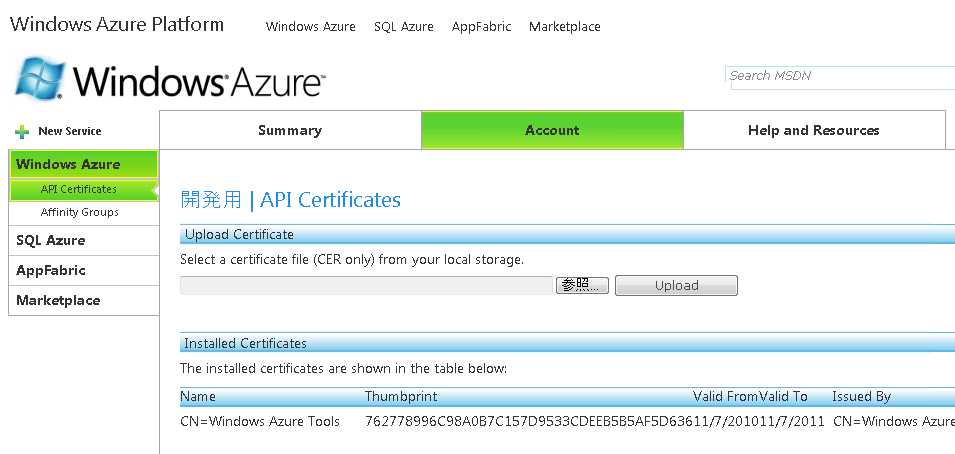Open SQL Azure in the top navigation
Viewport: 955px width, 454px height.
coord(404,27)
